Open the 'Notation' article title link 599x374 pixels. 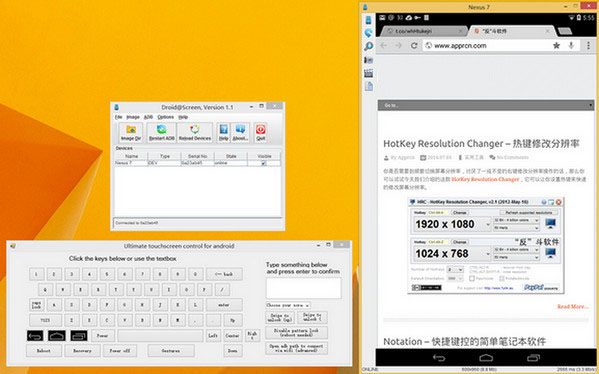coord(465,341)
